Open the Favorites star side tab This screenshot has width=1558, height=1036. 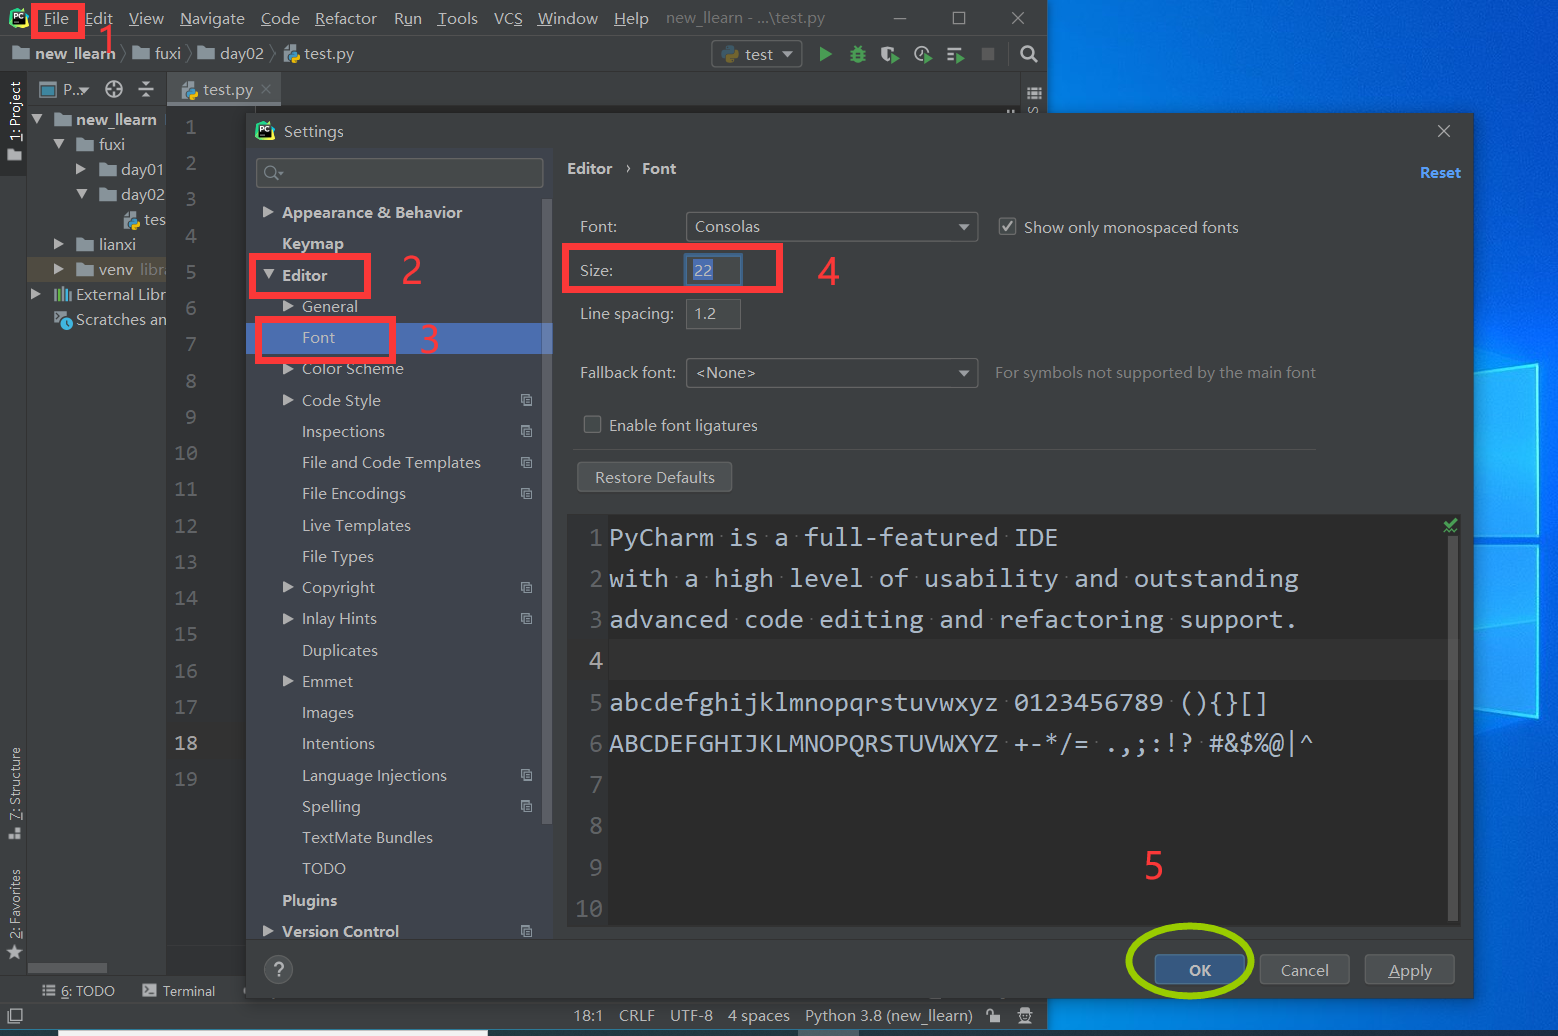14,913
